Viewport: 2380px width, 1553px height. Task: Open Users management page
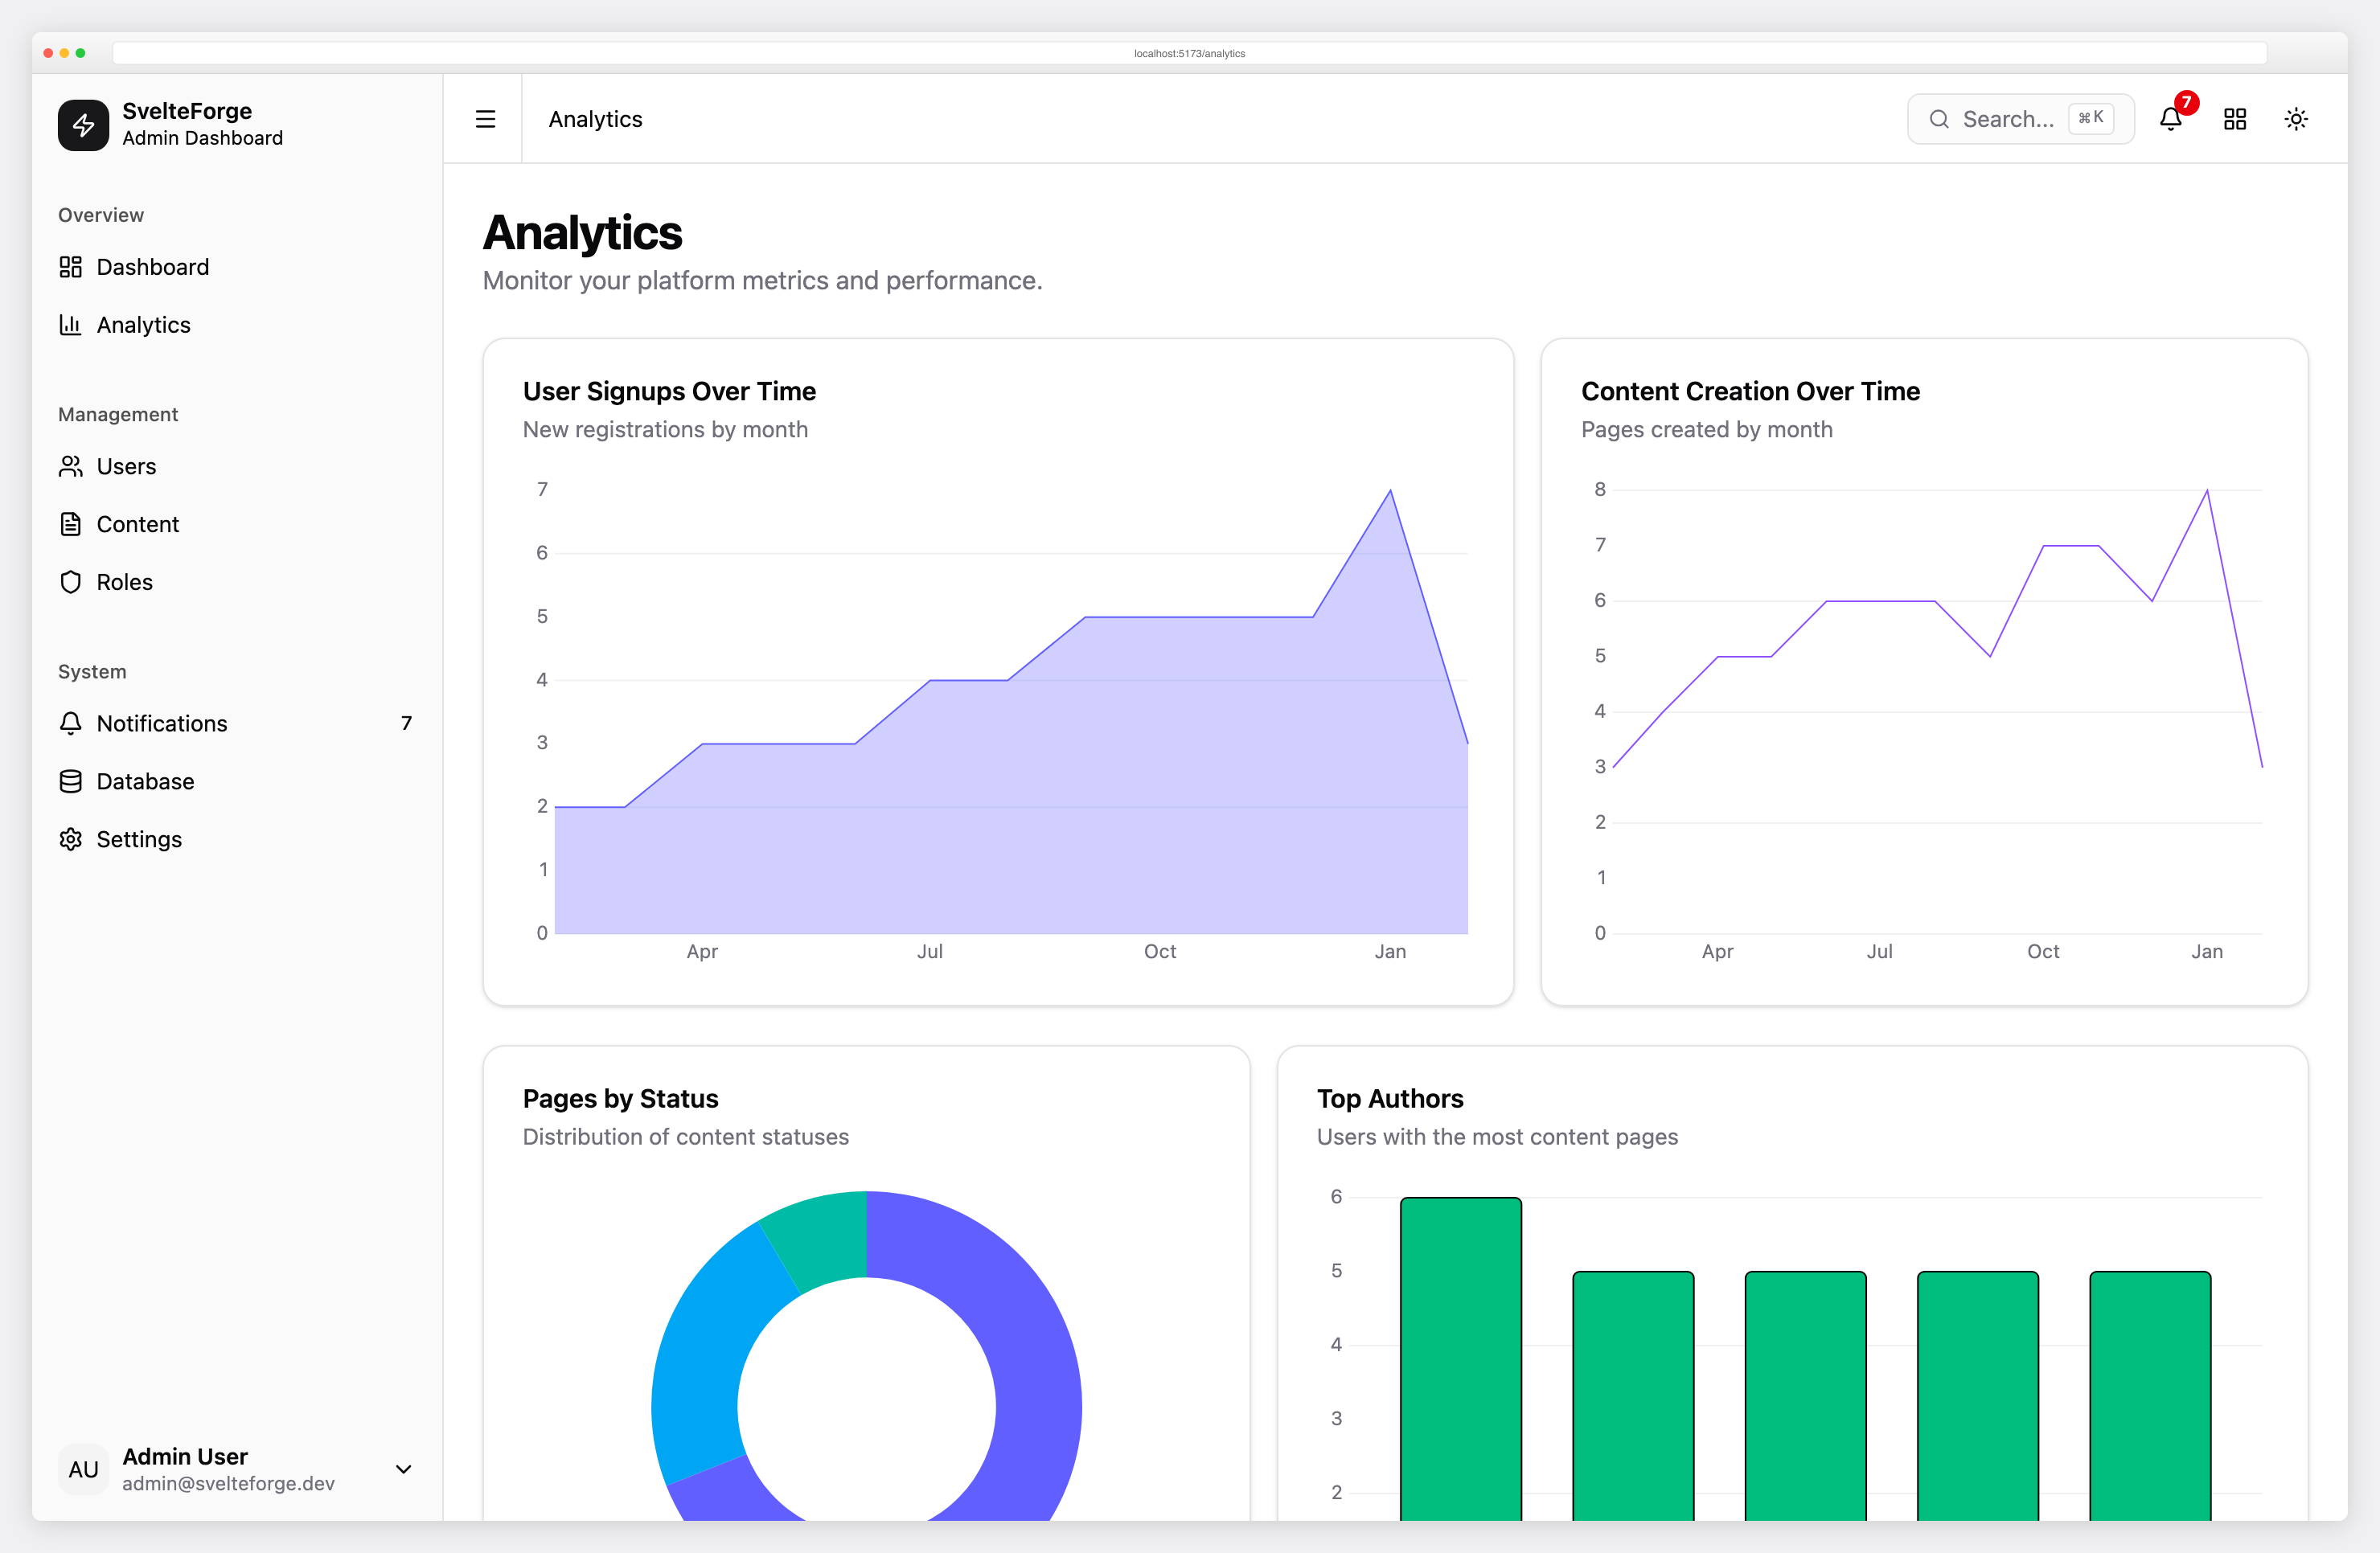(237, 466)
